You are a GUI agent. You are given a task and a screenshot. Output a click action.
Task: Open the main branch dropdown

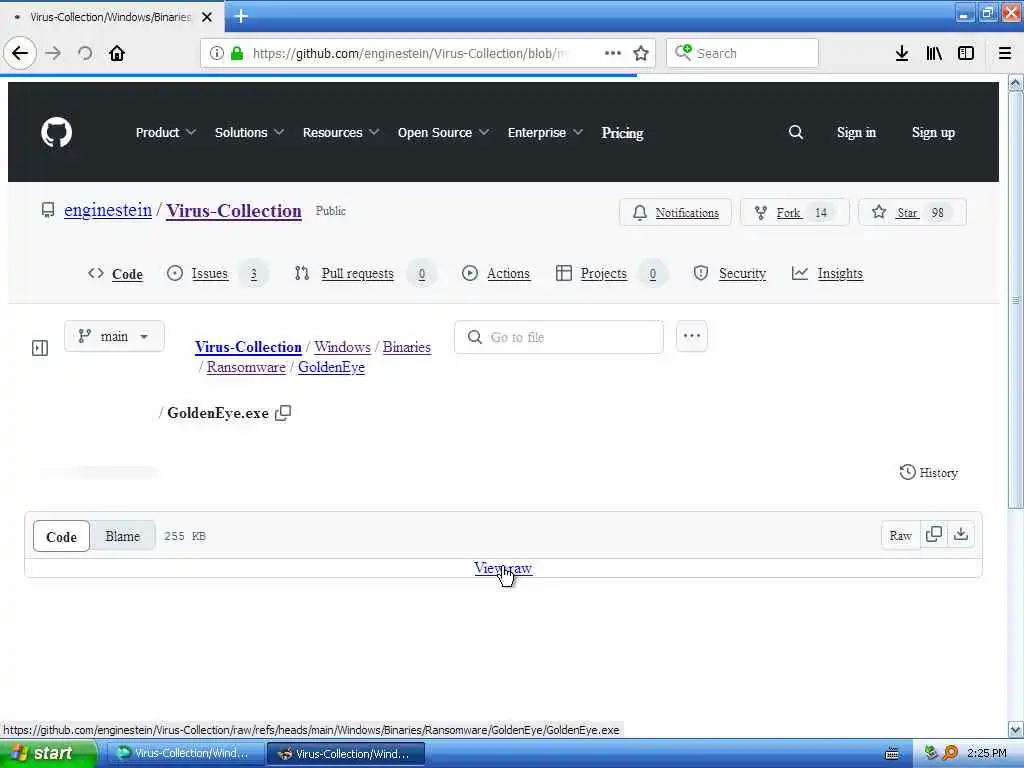[114, 336]
